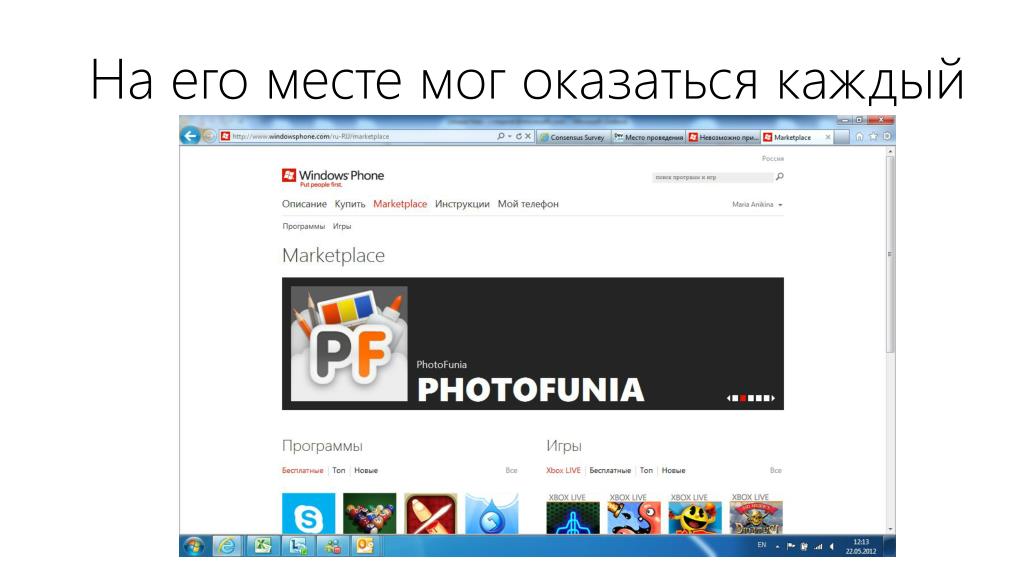Open the Skype app tile

(308, 514)
